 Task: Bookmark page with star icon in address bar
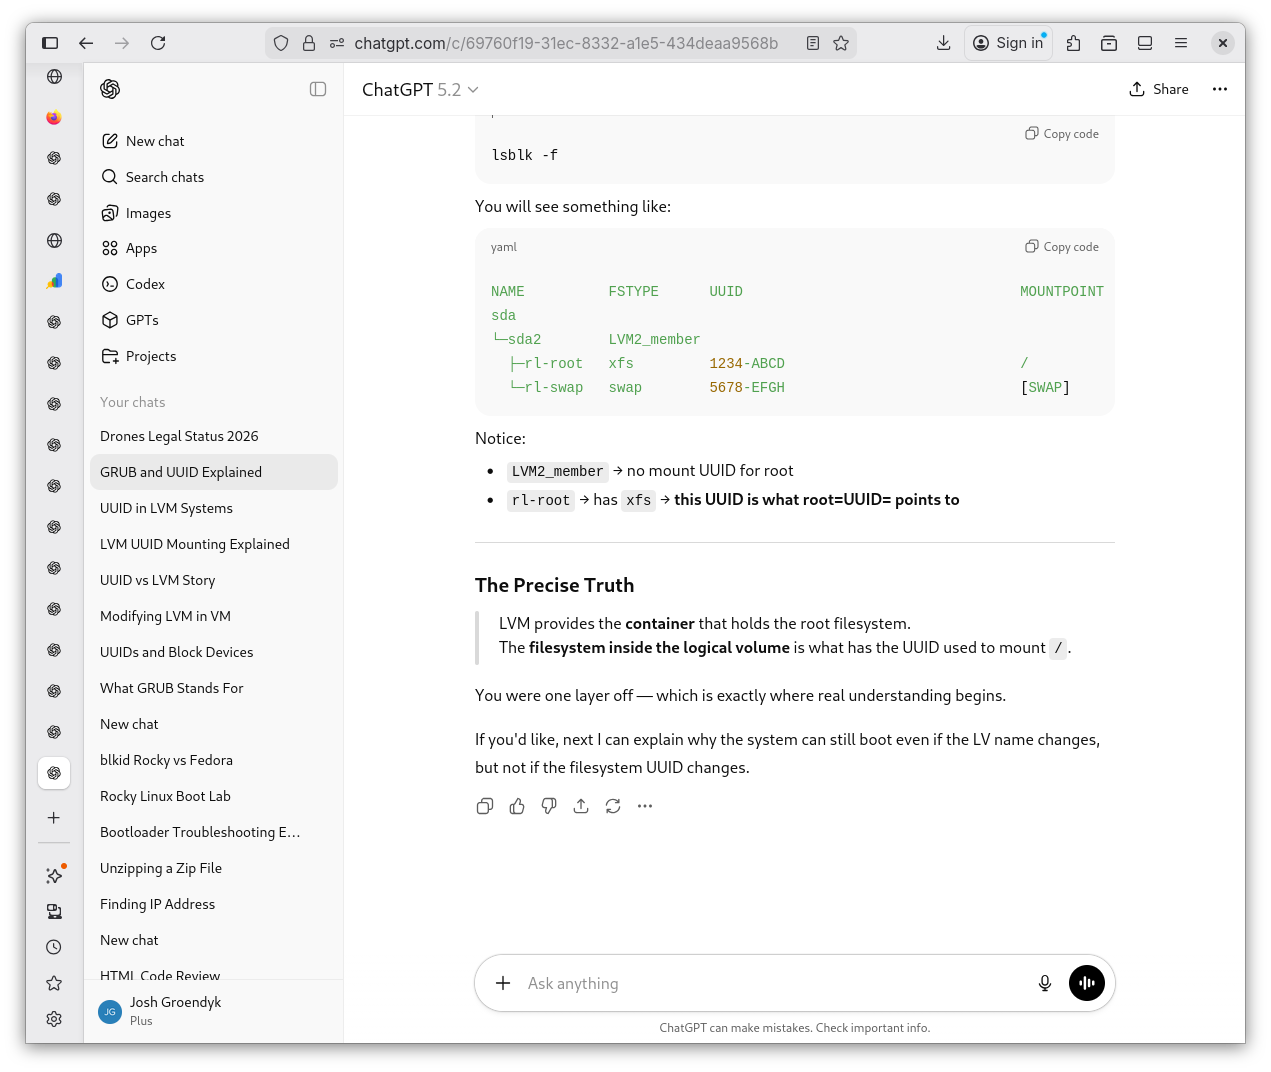coord(841,43)
